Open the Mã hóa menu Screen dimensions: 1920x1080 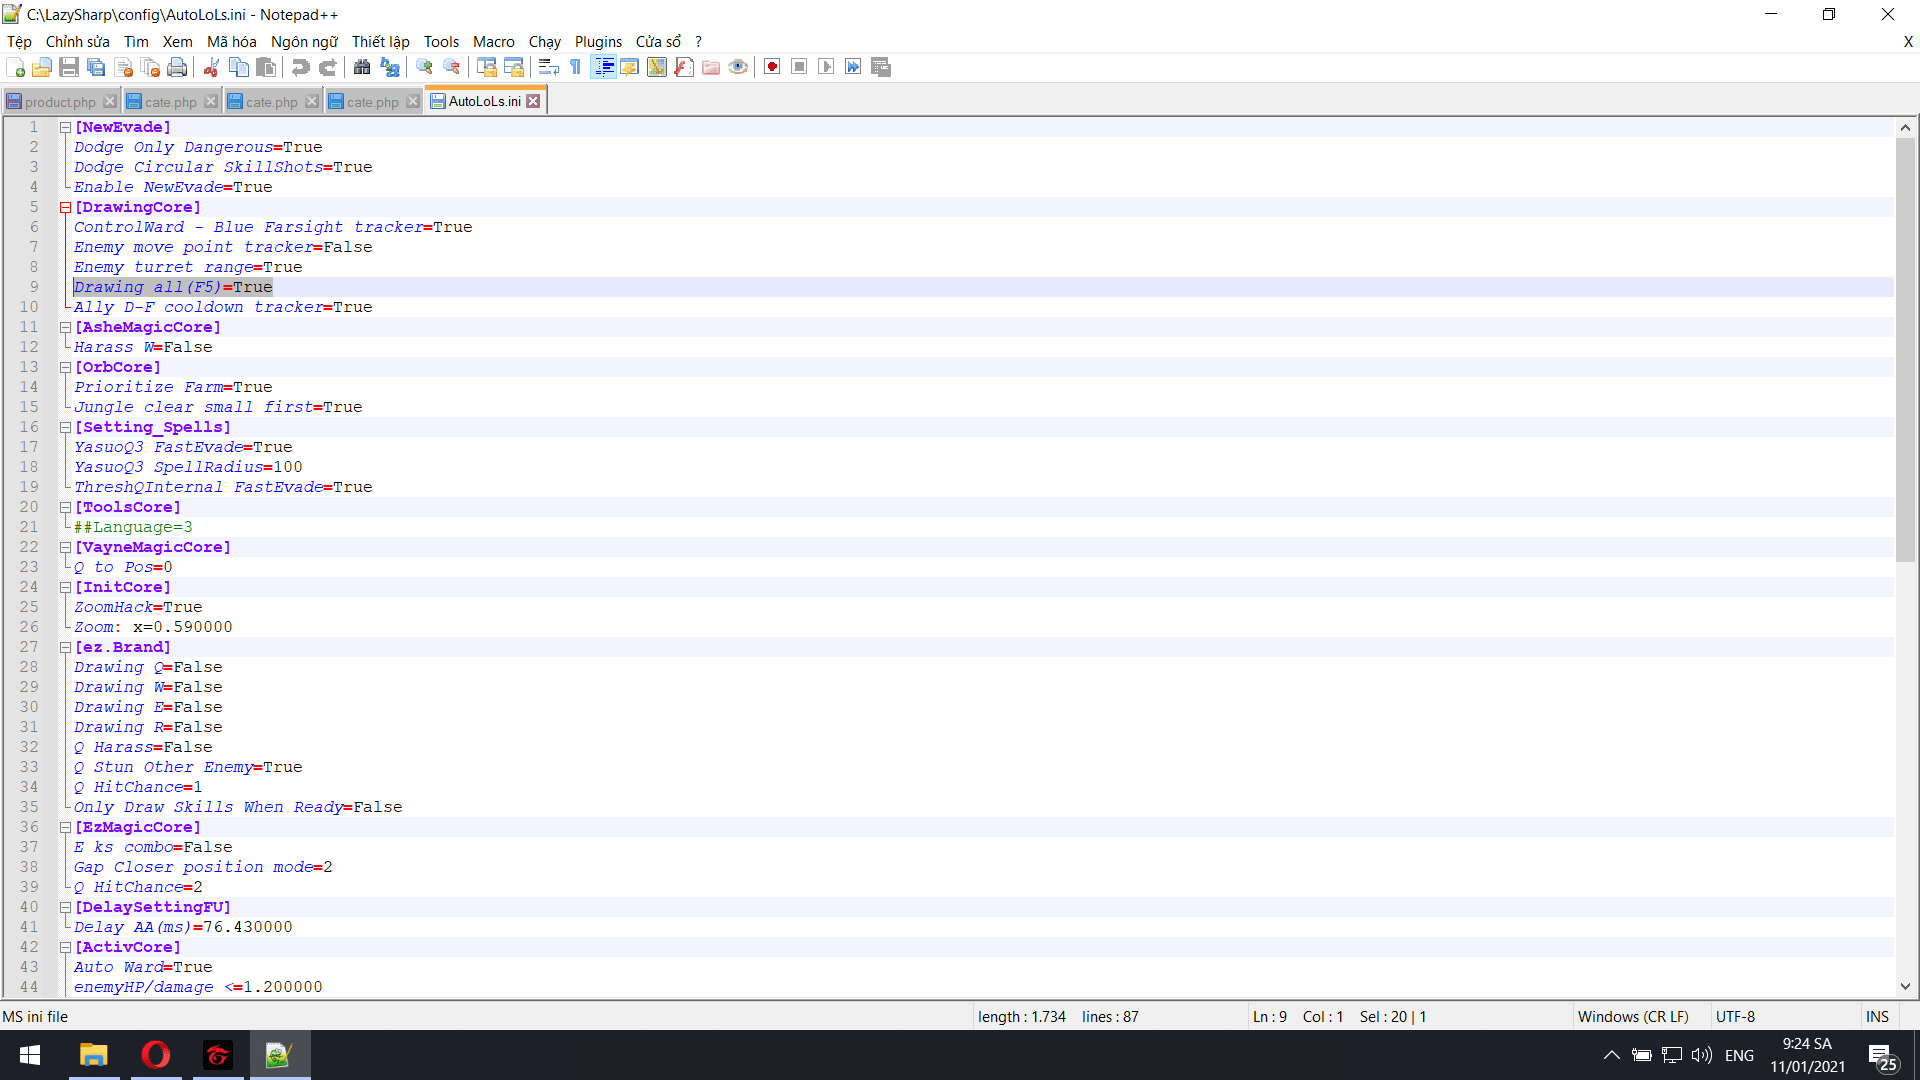click(231, 42)
